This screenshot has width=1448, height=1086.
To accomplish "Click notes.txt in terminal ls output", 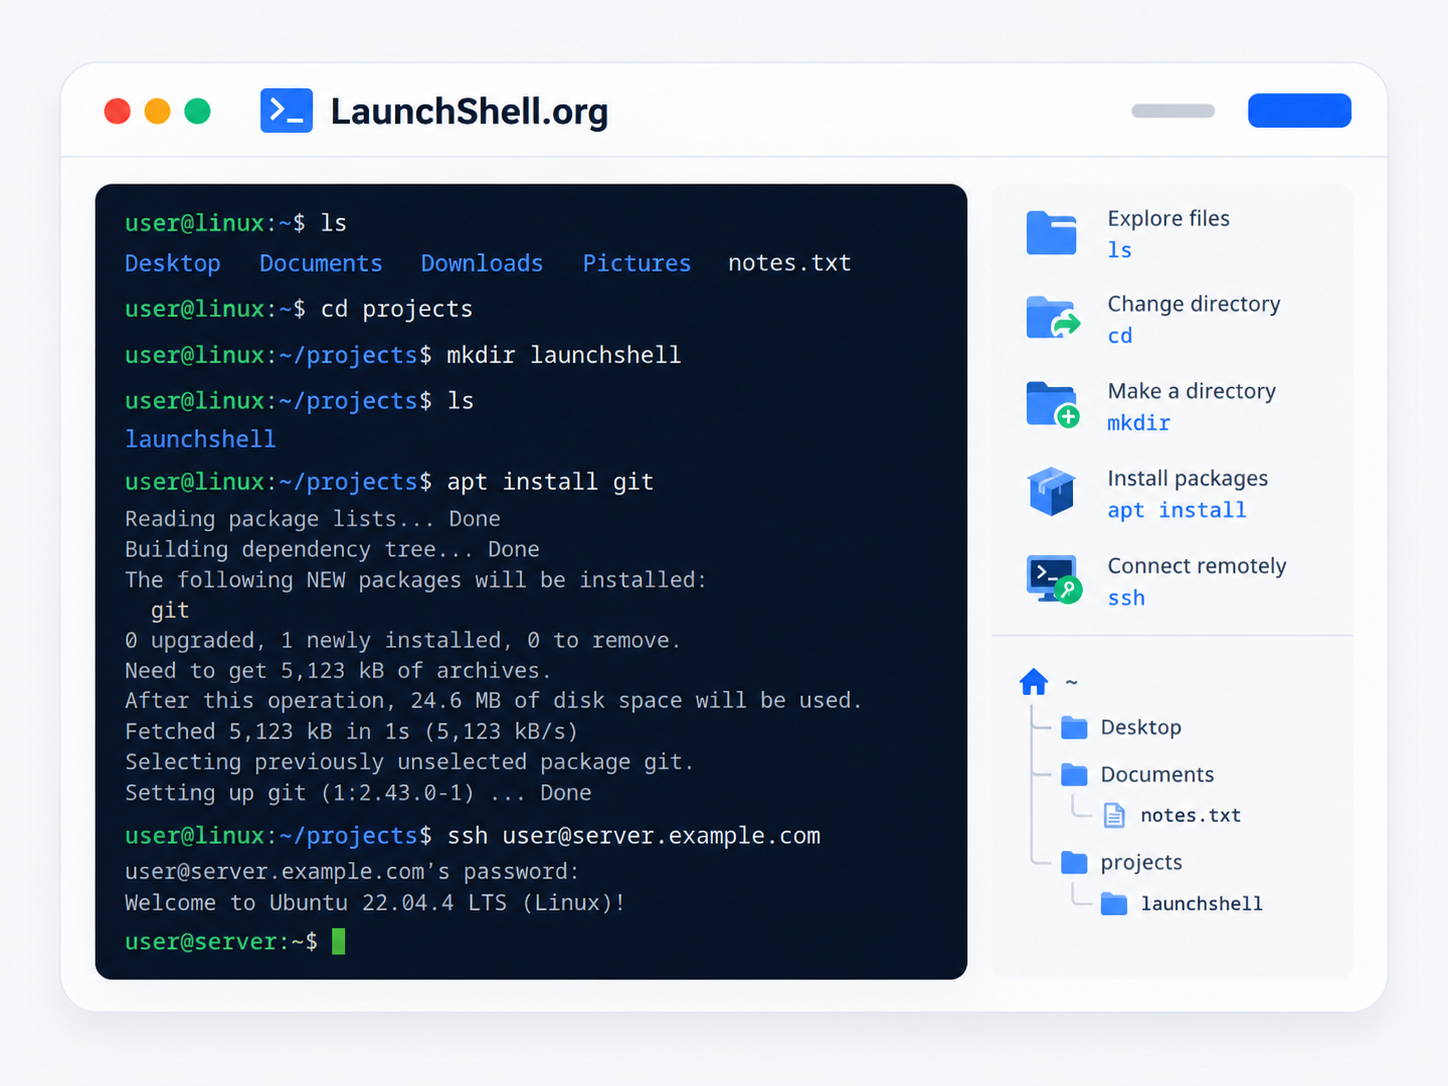I will click(x=789, y=263).
